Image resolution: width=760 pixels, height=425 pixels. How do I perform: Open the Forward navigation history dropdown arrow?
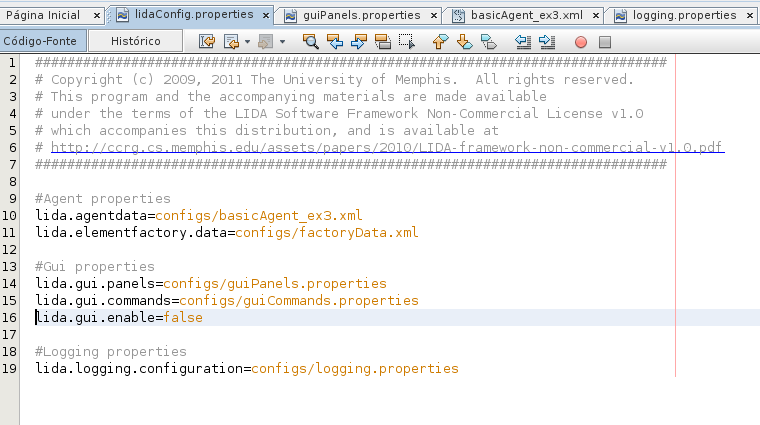click(282, 42)
